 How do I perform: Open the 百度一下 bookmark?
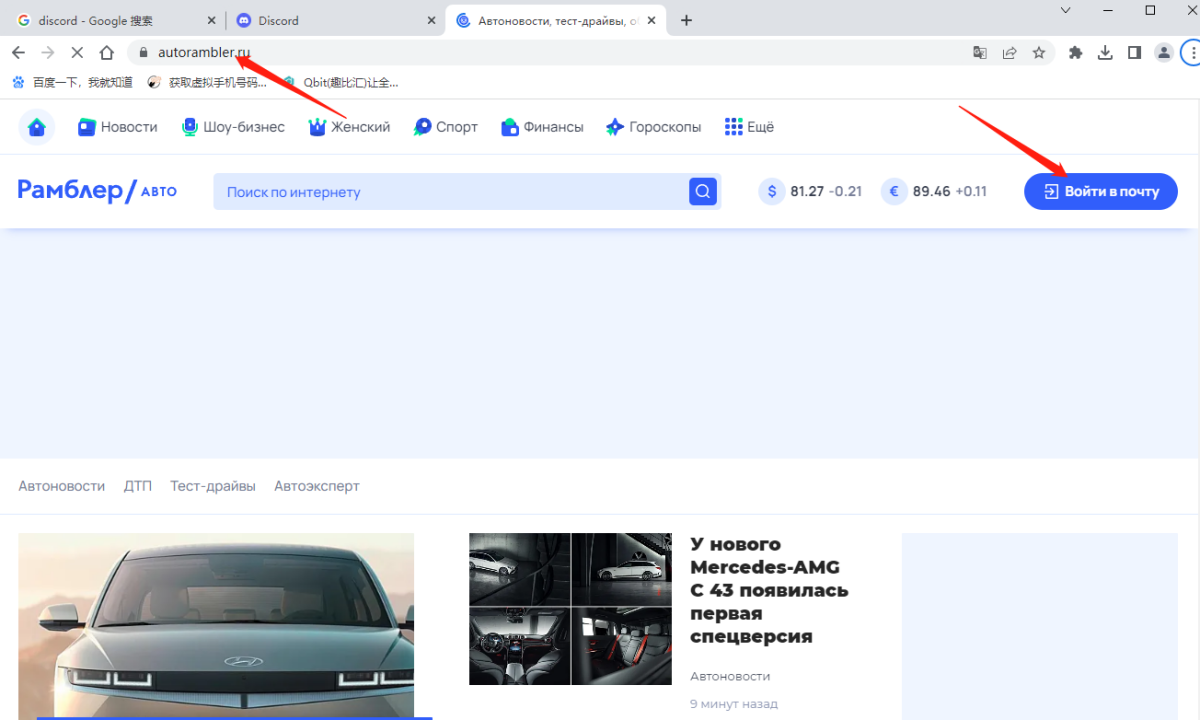coord(72,83)
